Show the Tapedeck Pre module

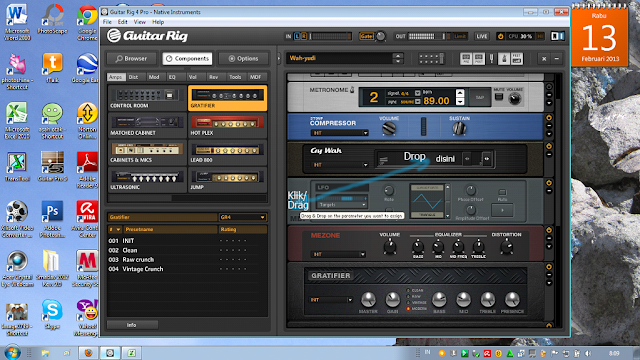click(x=466, y=59)
